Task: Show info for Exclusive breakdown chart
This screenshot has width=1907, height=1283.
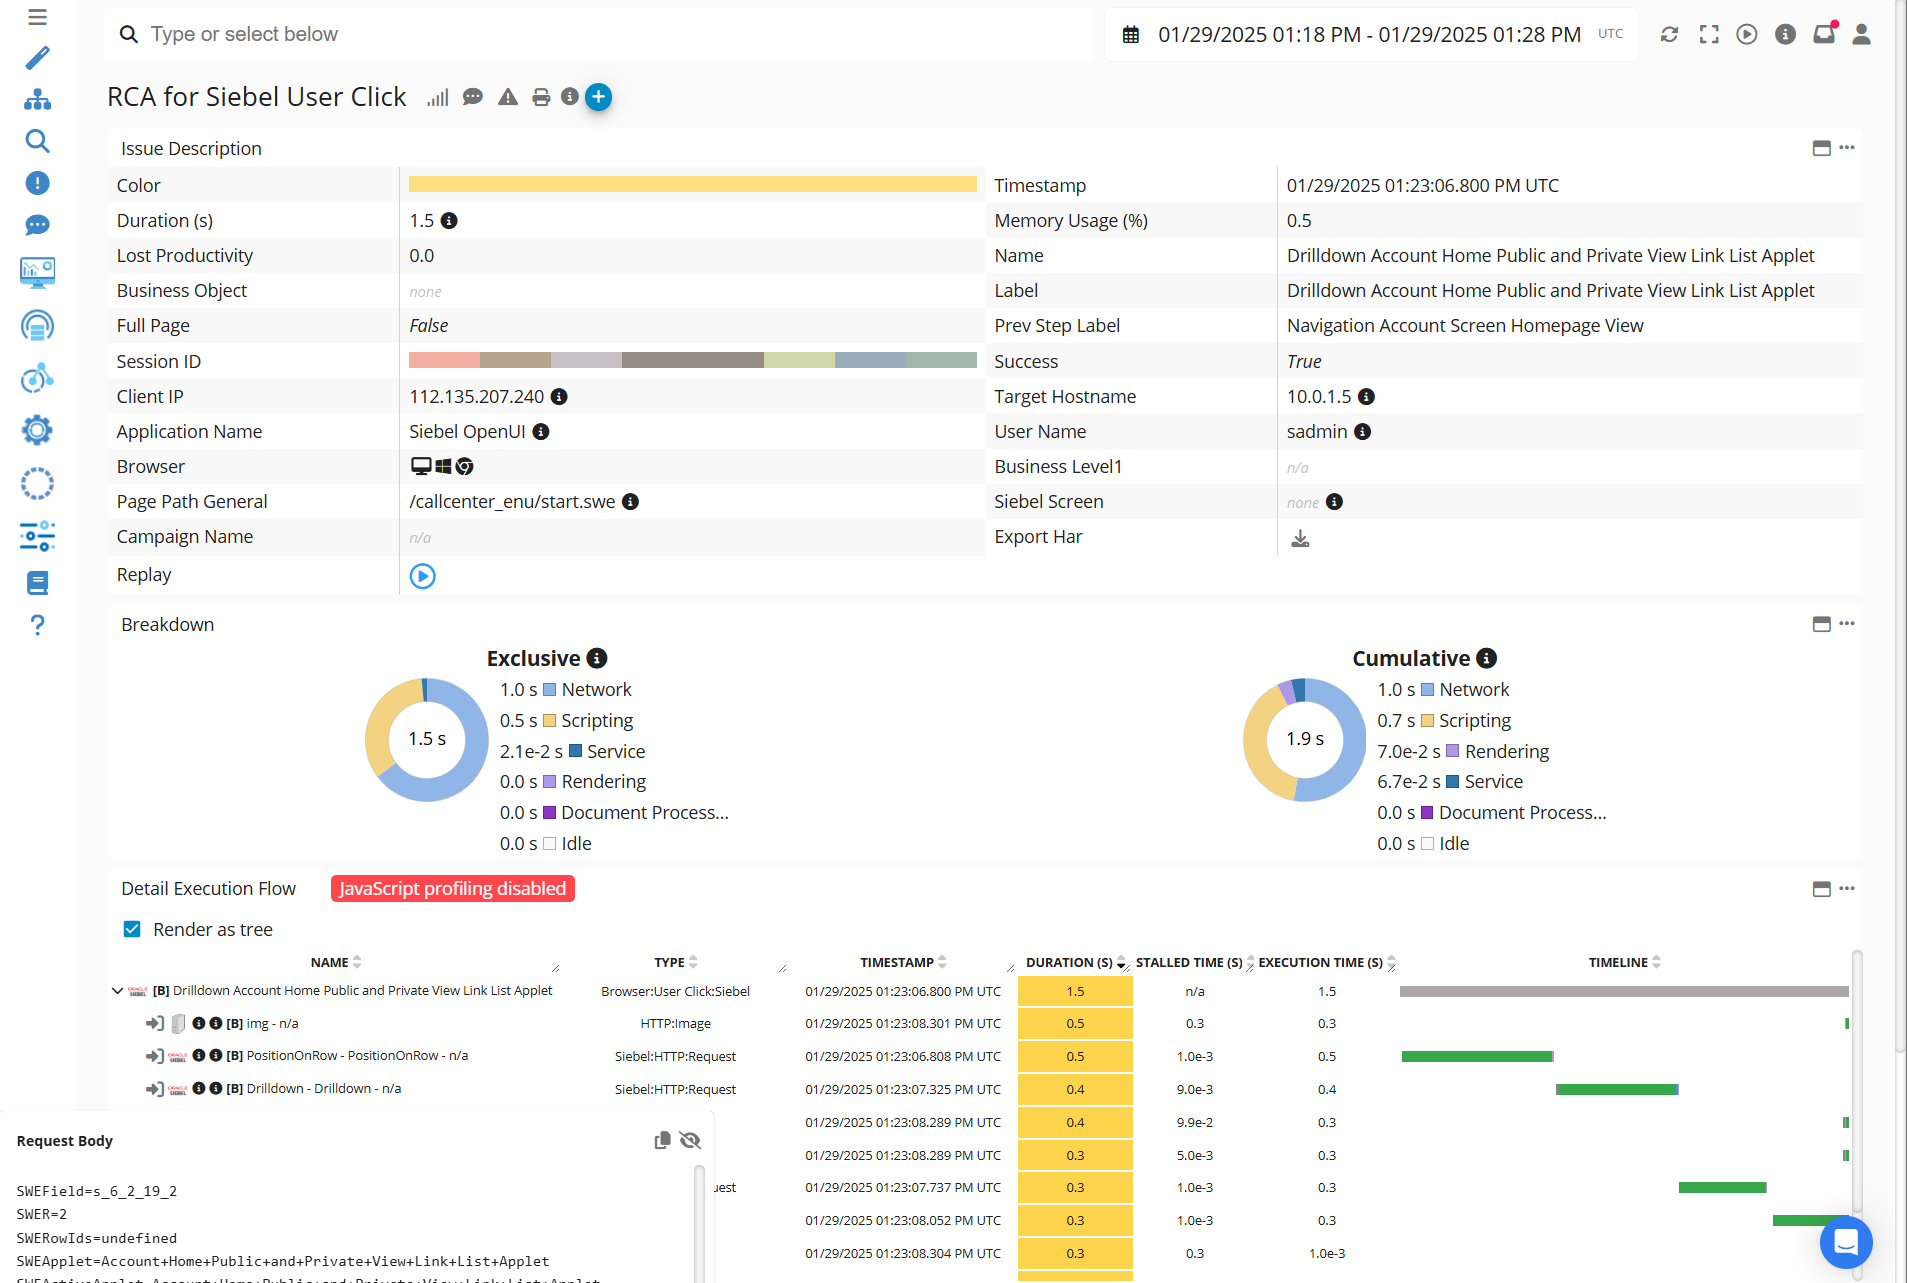Action: 597,658
